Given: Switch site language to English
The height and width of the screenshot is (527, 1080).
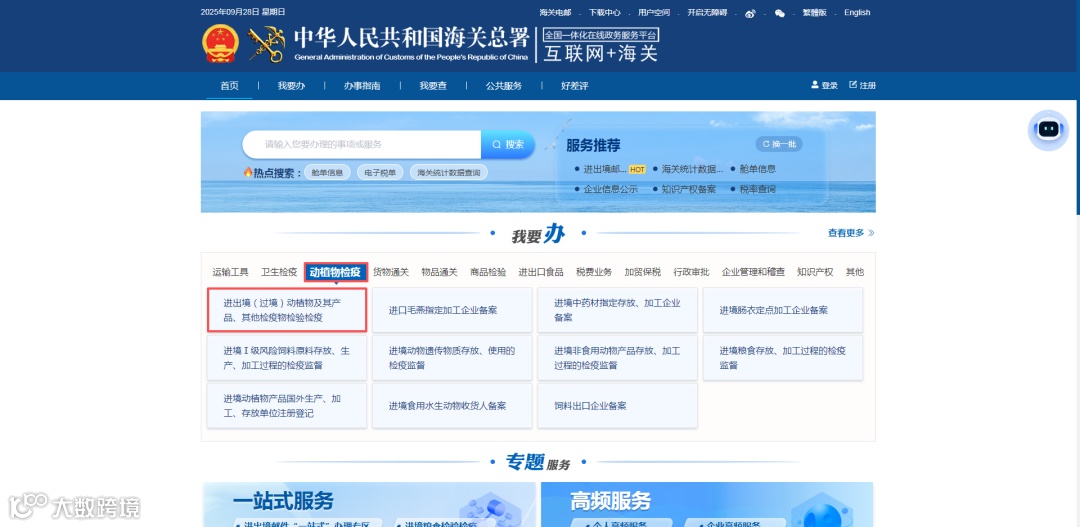Looking at the screenshot, I should (857, 12).
